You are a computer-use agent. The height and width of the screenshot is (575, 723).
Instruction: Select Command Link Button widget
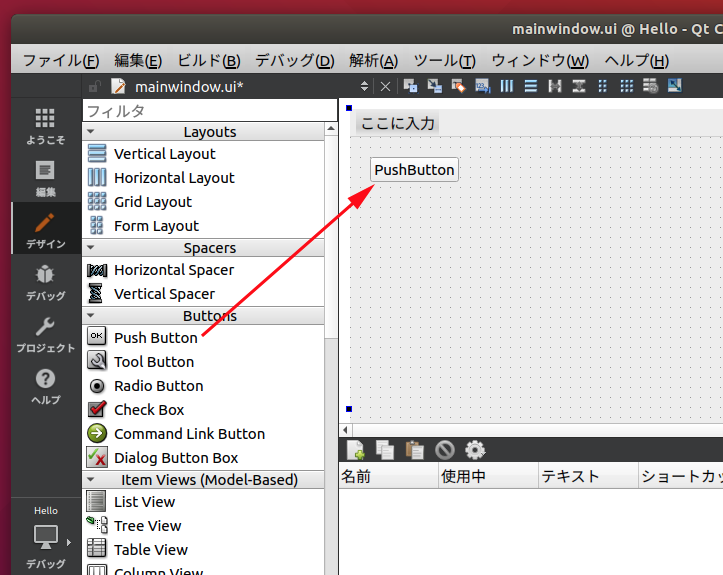pyautogui.click(x=204, y=433)
